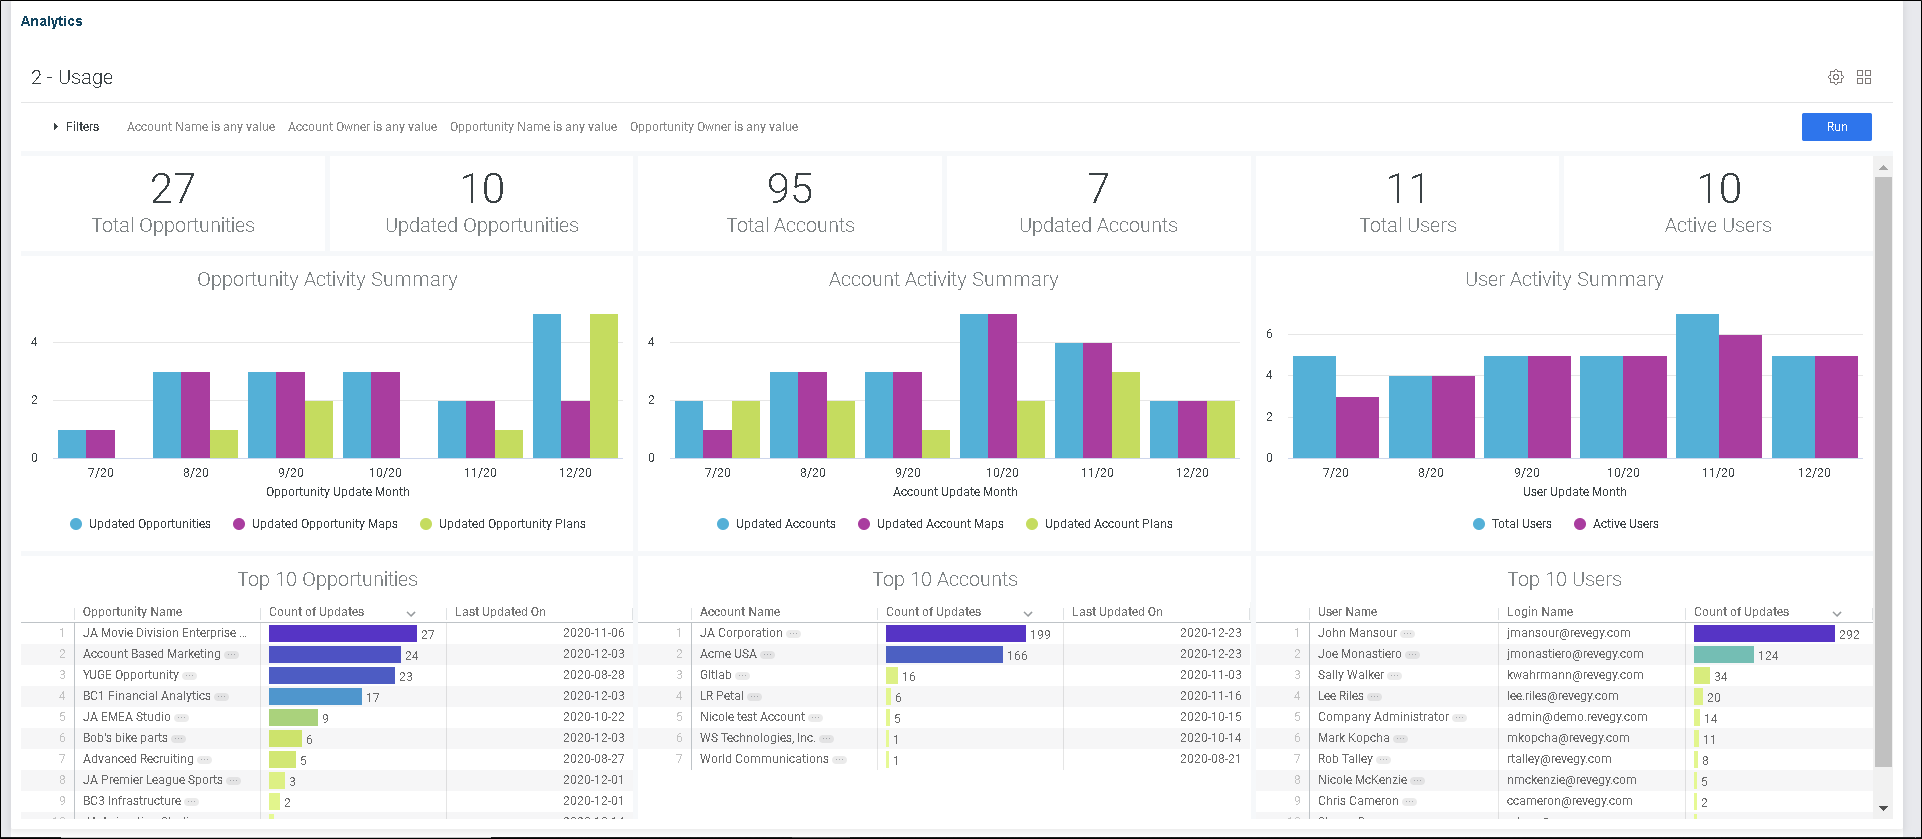Click sort arrow in Top 10 Users table
Screen dimensions: 1922x839
click(x=1836, y=613)
